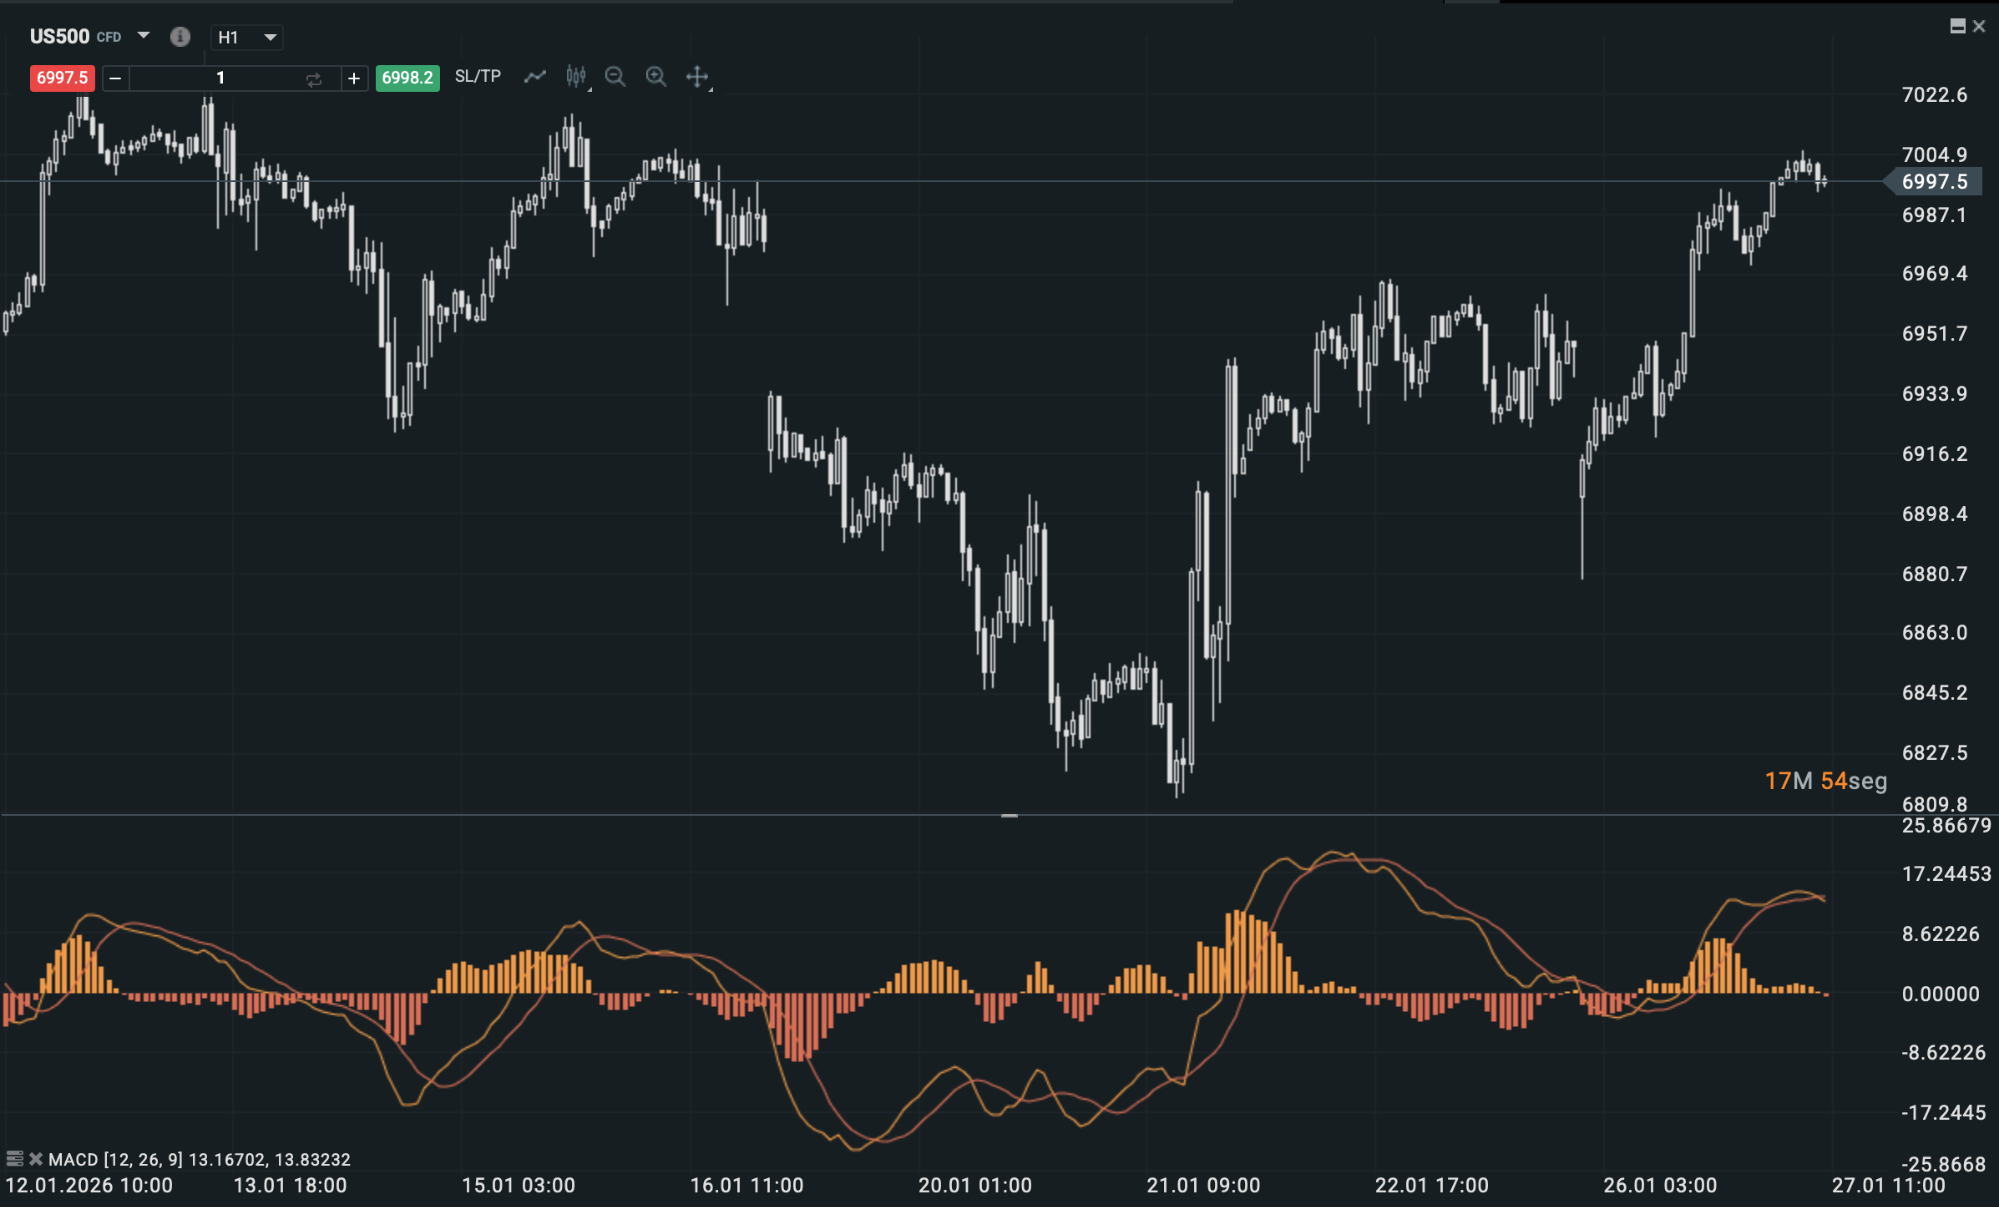Click the buy price 6998.2 button
This screenshot has width=1999, height=1208.
pos(407,76)
